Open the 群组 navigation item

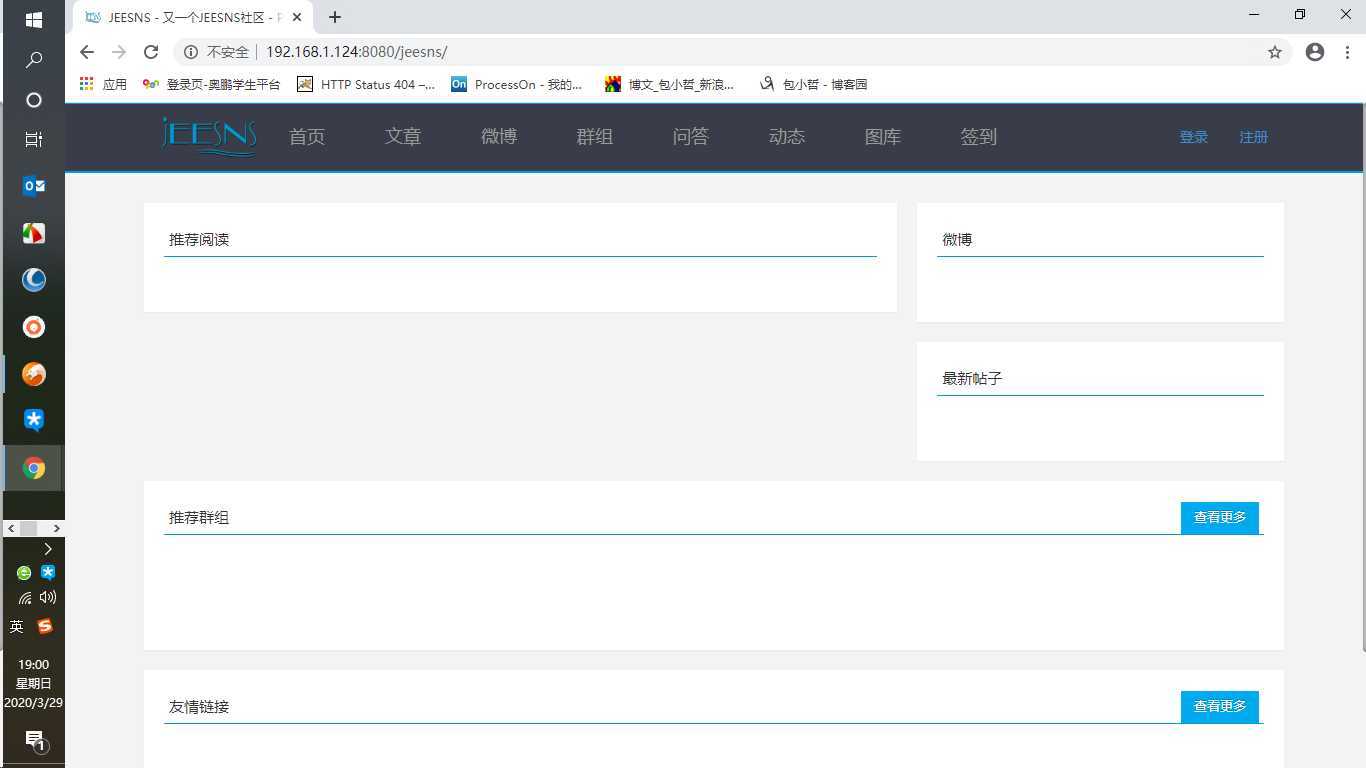[595, 137]
